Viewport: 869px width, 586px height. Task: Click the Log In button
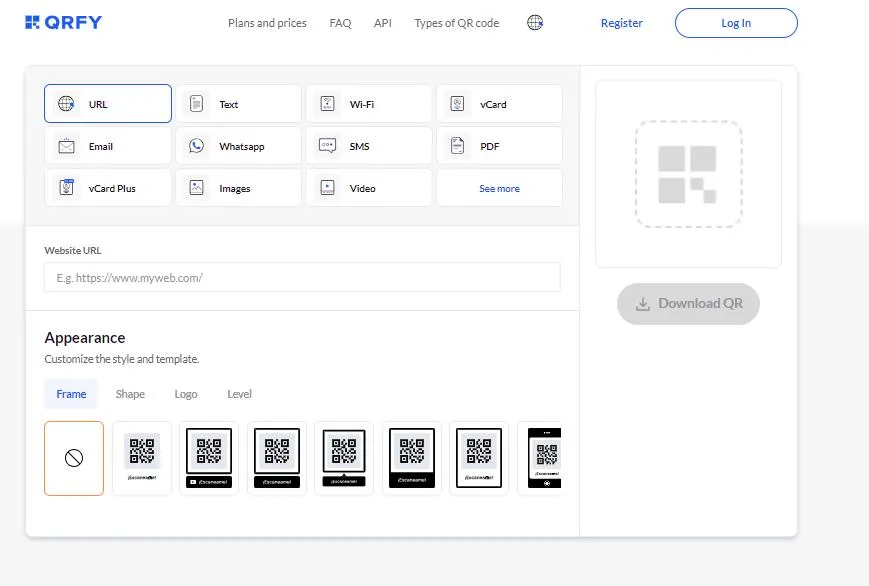click(736, 23)
